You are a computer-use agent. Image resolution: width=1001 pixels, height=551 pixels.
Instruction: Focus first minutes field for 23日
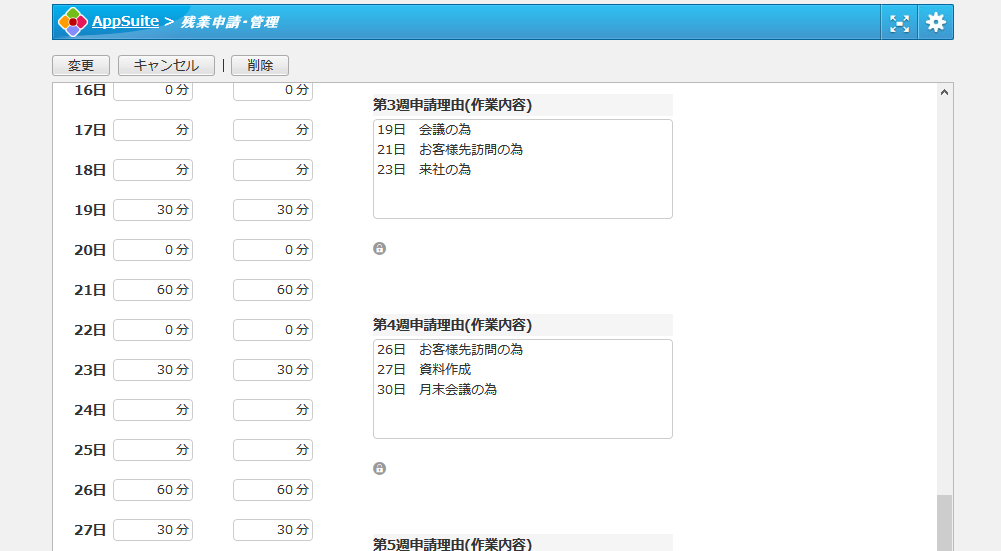click(152, 370)
